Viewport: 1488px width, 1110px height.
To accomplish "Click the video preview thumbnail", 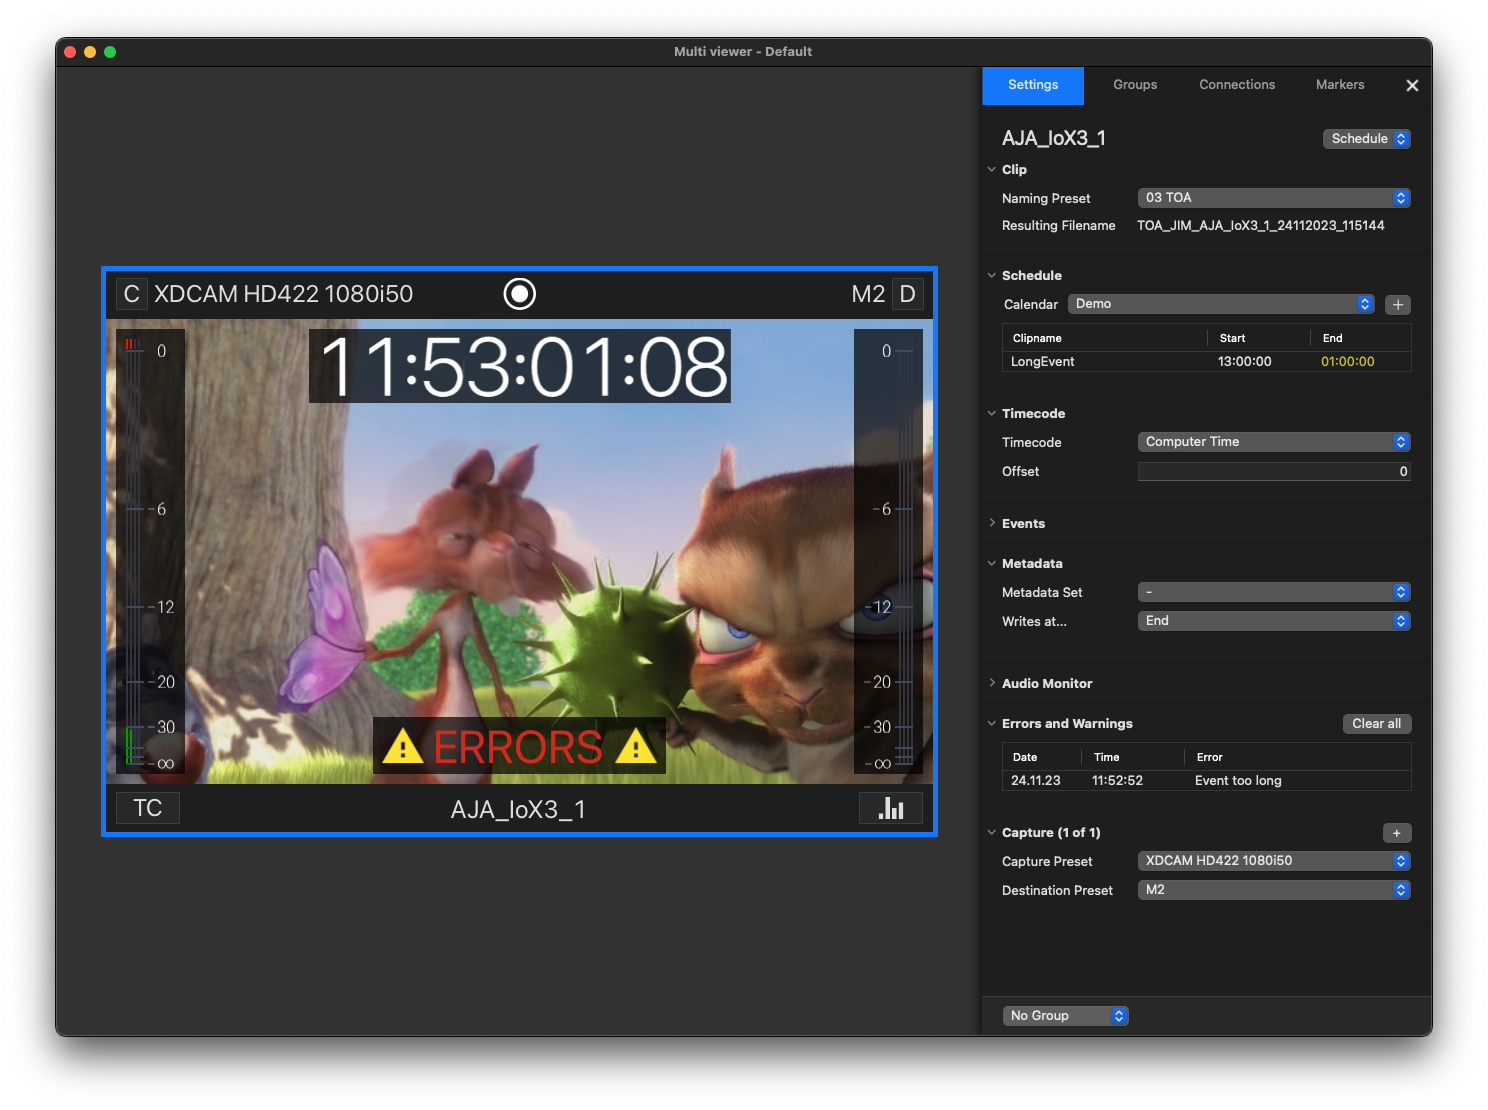I will coord(519,552).
